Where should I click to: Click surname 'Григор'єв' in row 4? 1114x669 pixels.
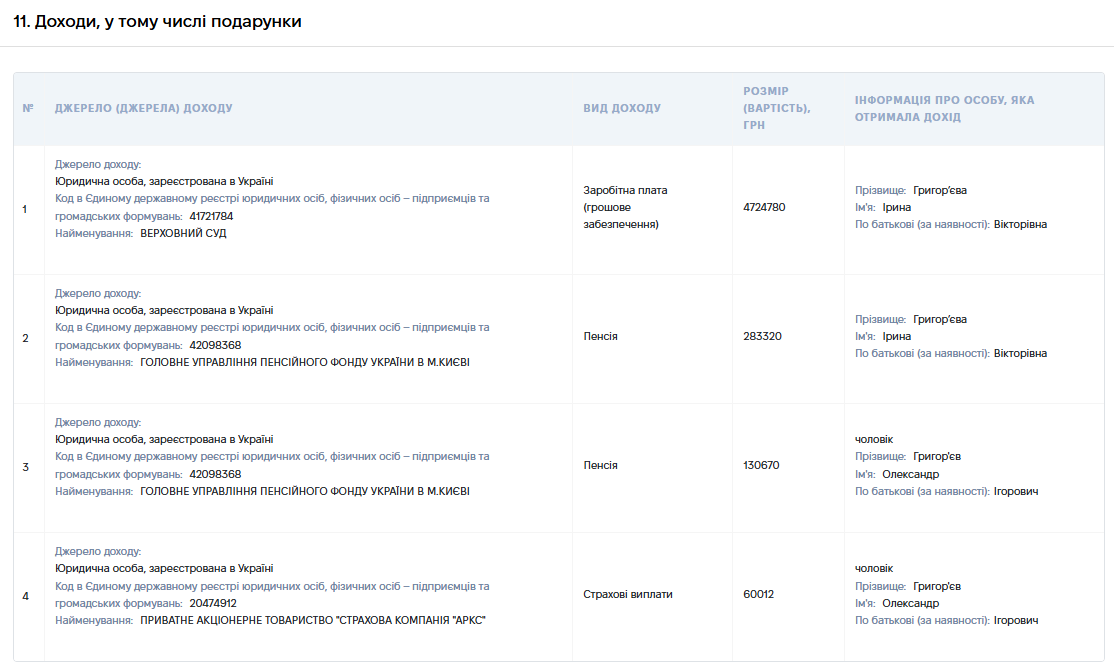[x=936, y=586]
